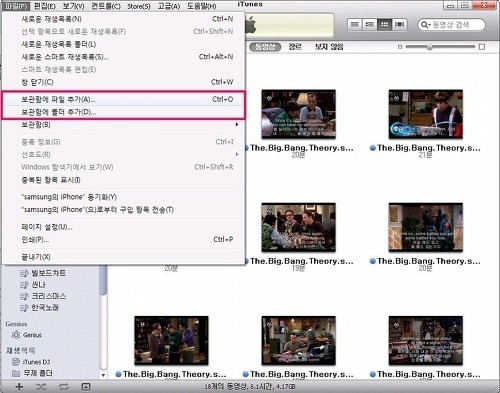Switch to list view icon

pos(355,24)
